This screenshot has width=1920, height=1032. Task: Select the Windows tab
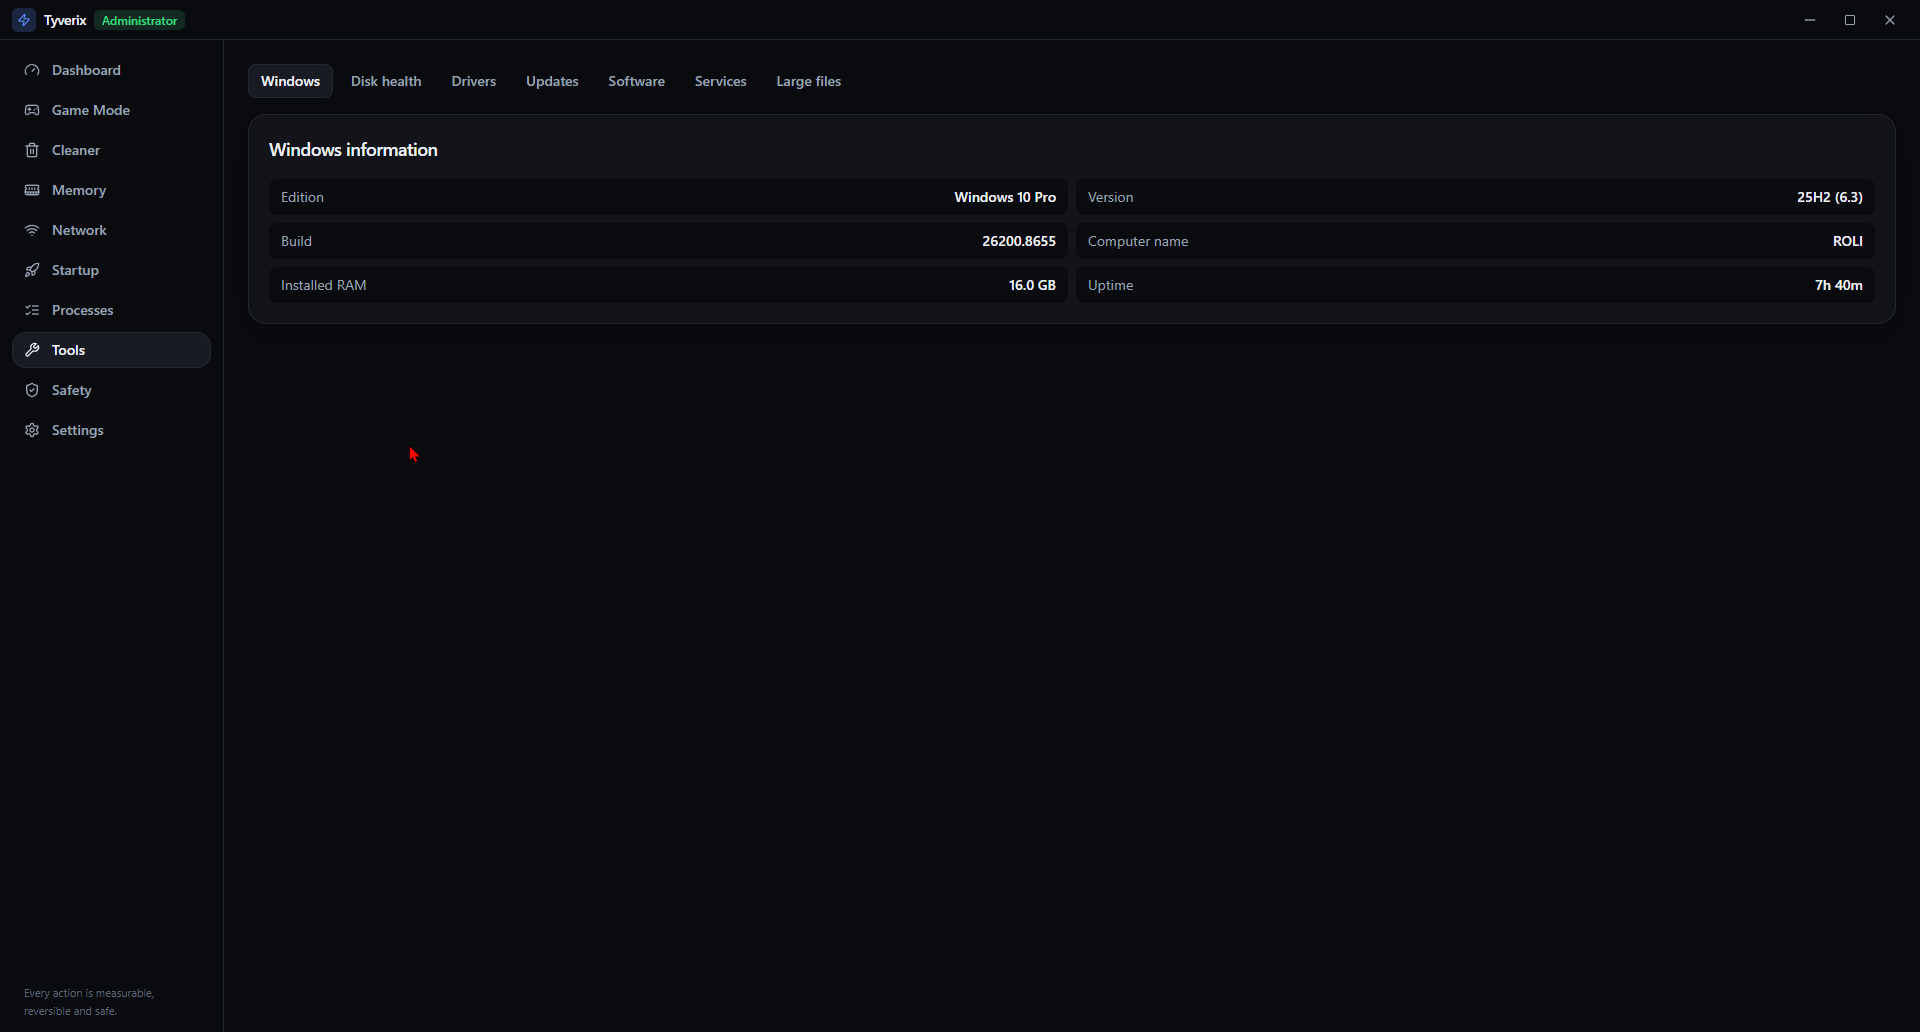(290, 81)
